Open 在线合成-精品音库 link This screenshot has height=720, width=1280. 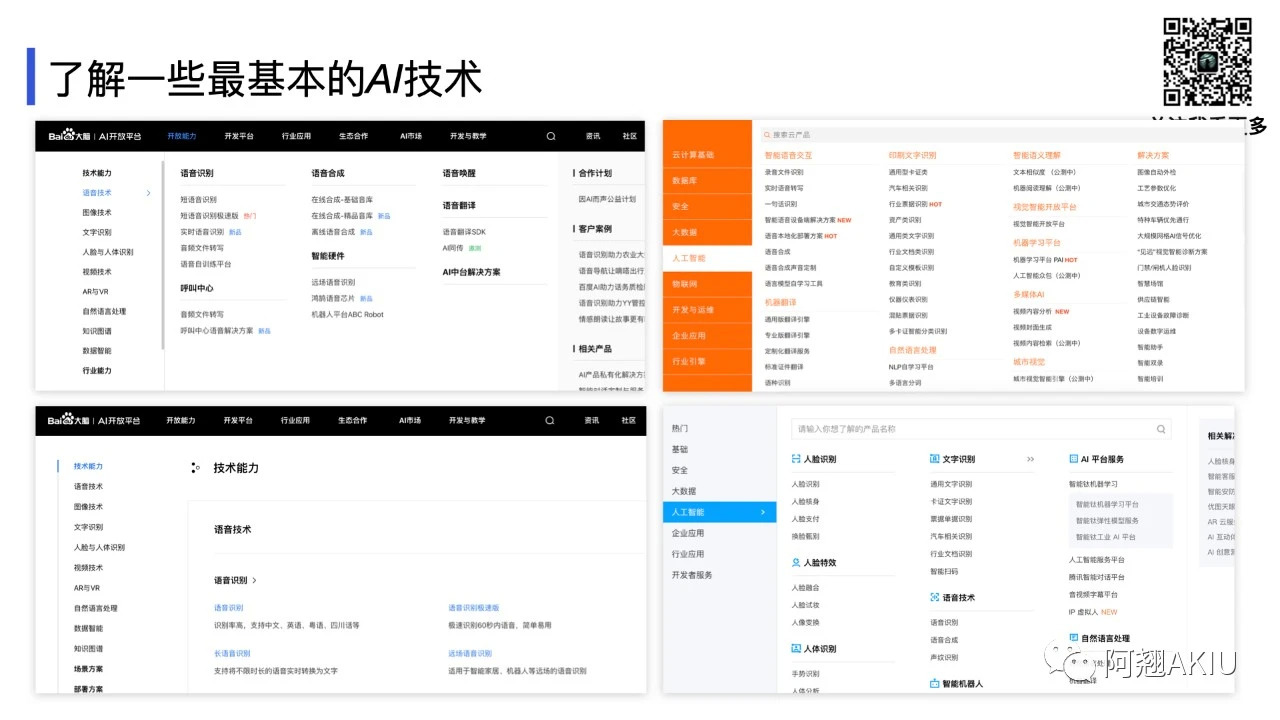click(342, 215)
